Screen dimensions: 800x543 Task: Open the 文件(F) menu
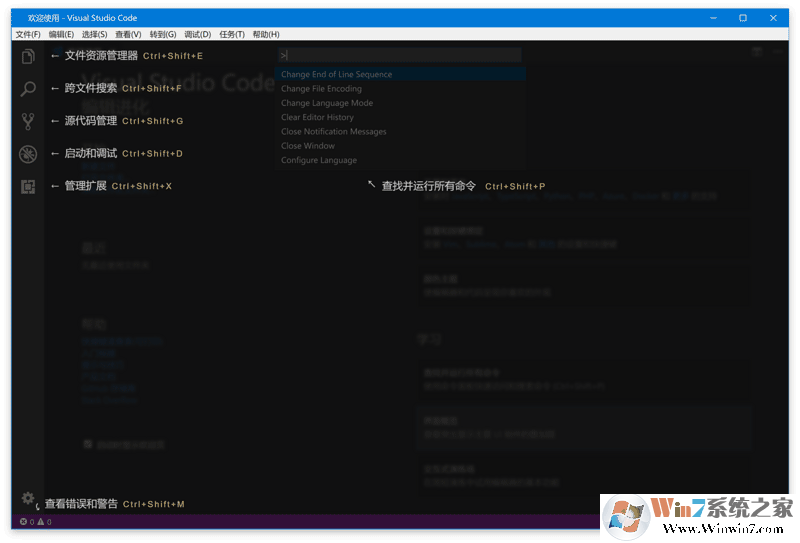28,34
